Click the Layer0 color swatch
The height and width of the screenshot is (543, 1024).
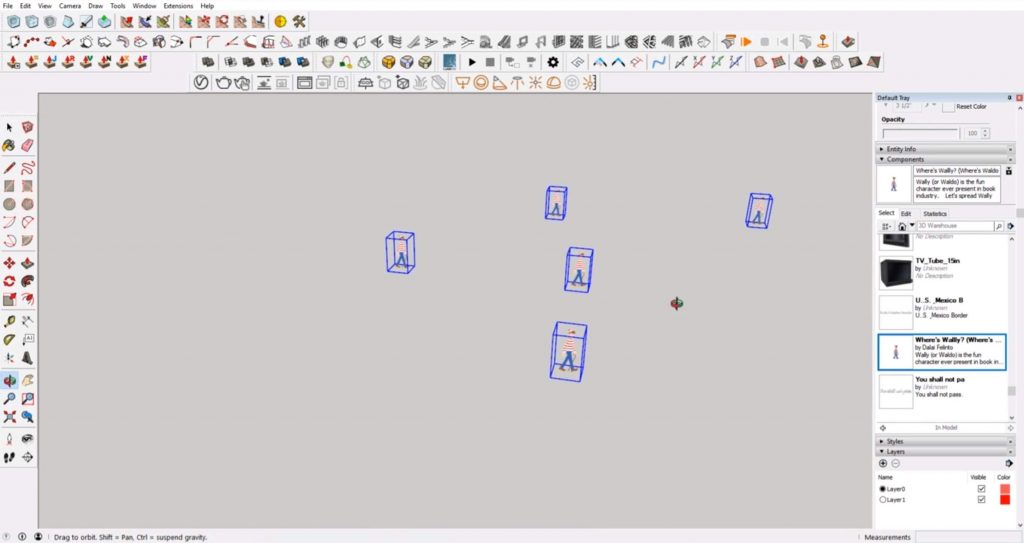point(1004,489)
